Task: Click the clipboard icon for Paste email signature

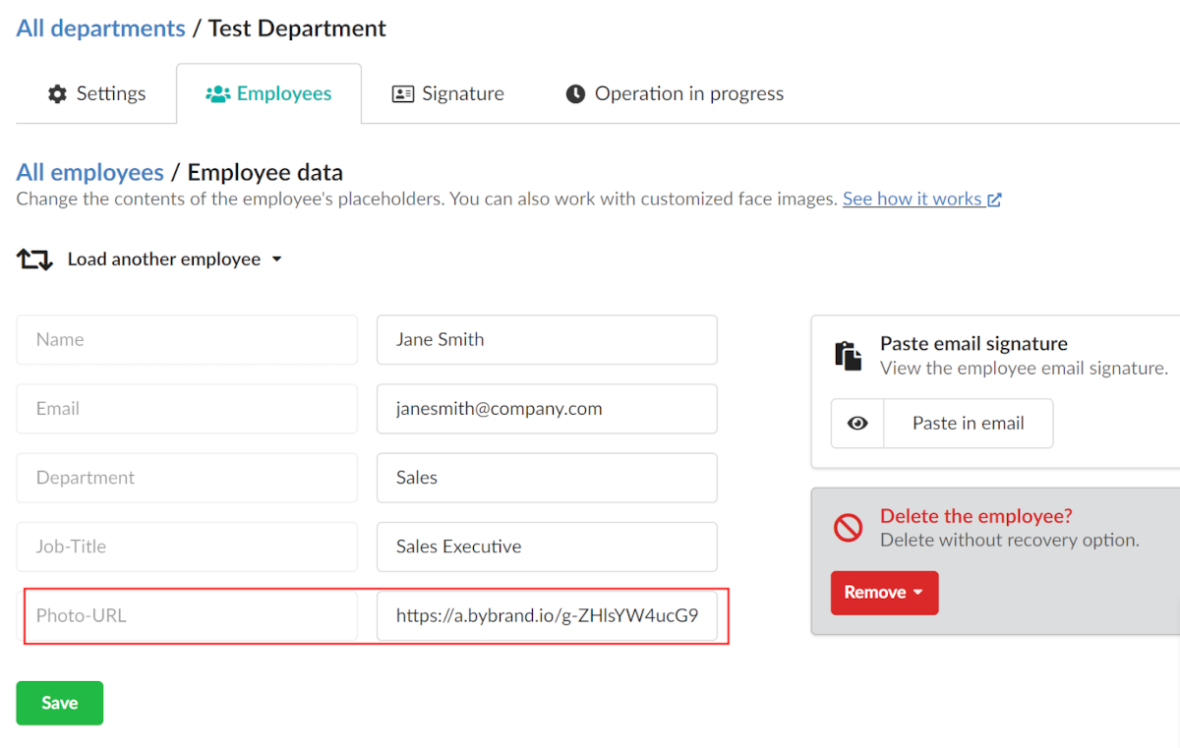Action: click(848, 353)
